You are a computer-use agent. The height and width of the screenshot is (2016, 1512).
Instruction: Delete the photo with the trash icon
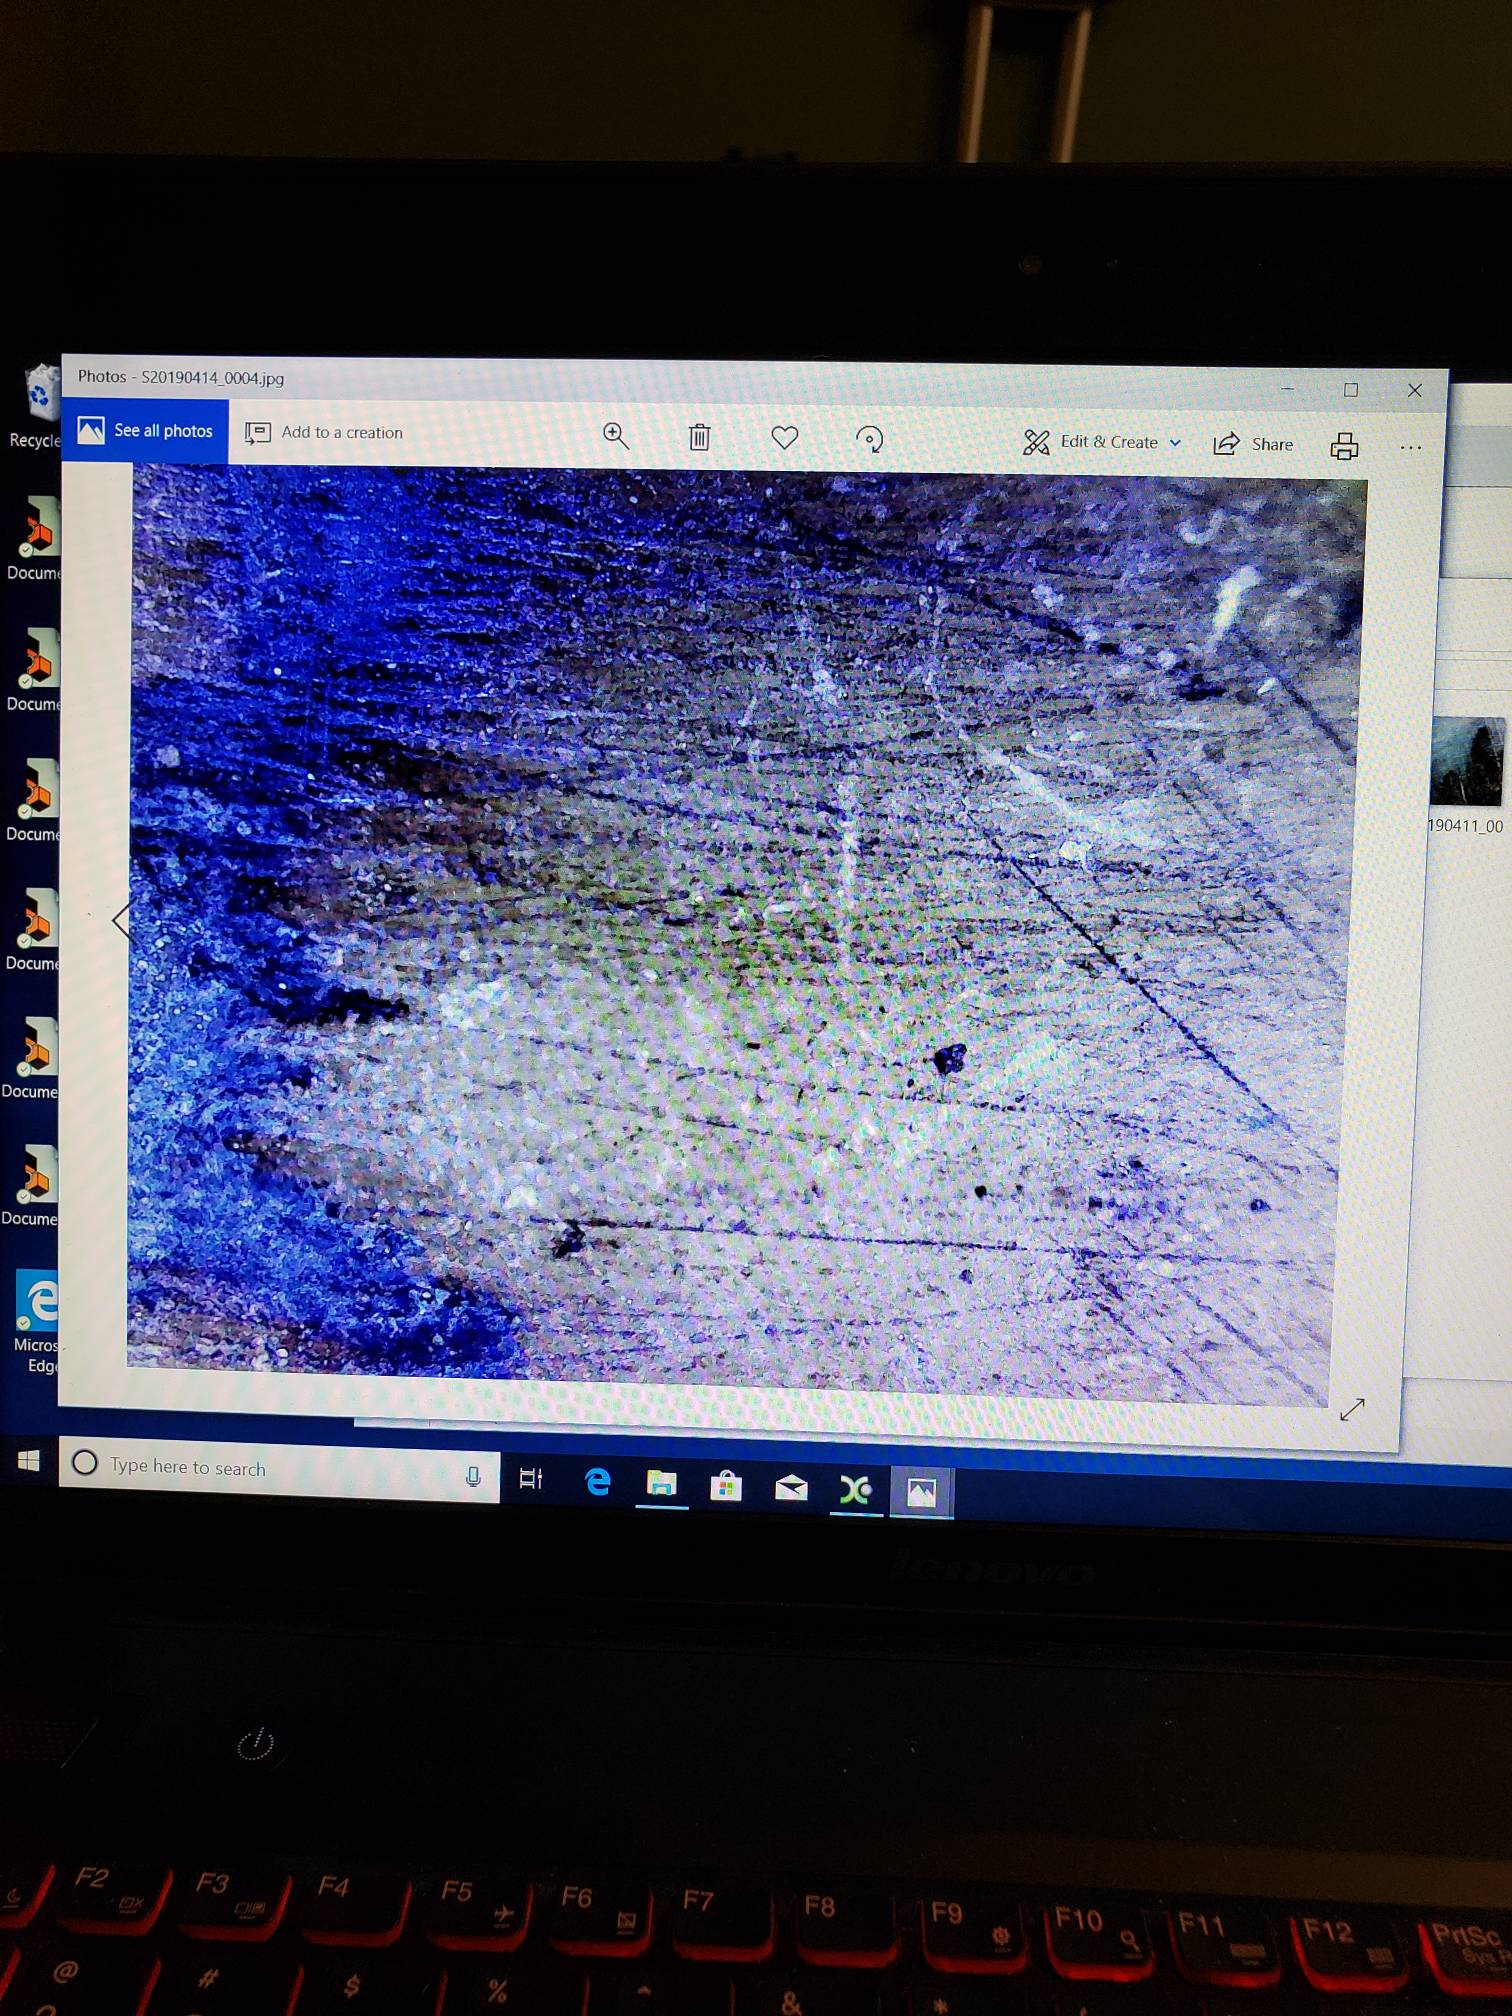tap(699, 437)
